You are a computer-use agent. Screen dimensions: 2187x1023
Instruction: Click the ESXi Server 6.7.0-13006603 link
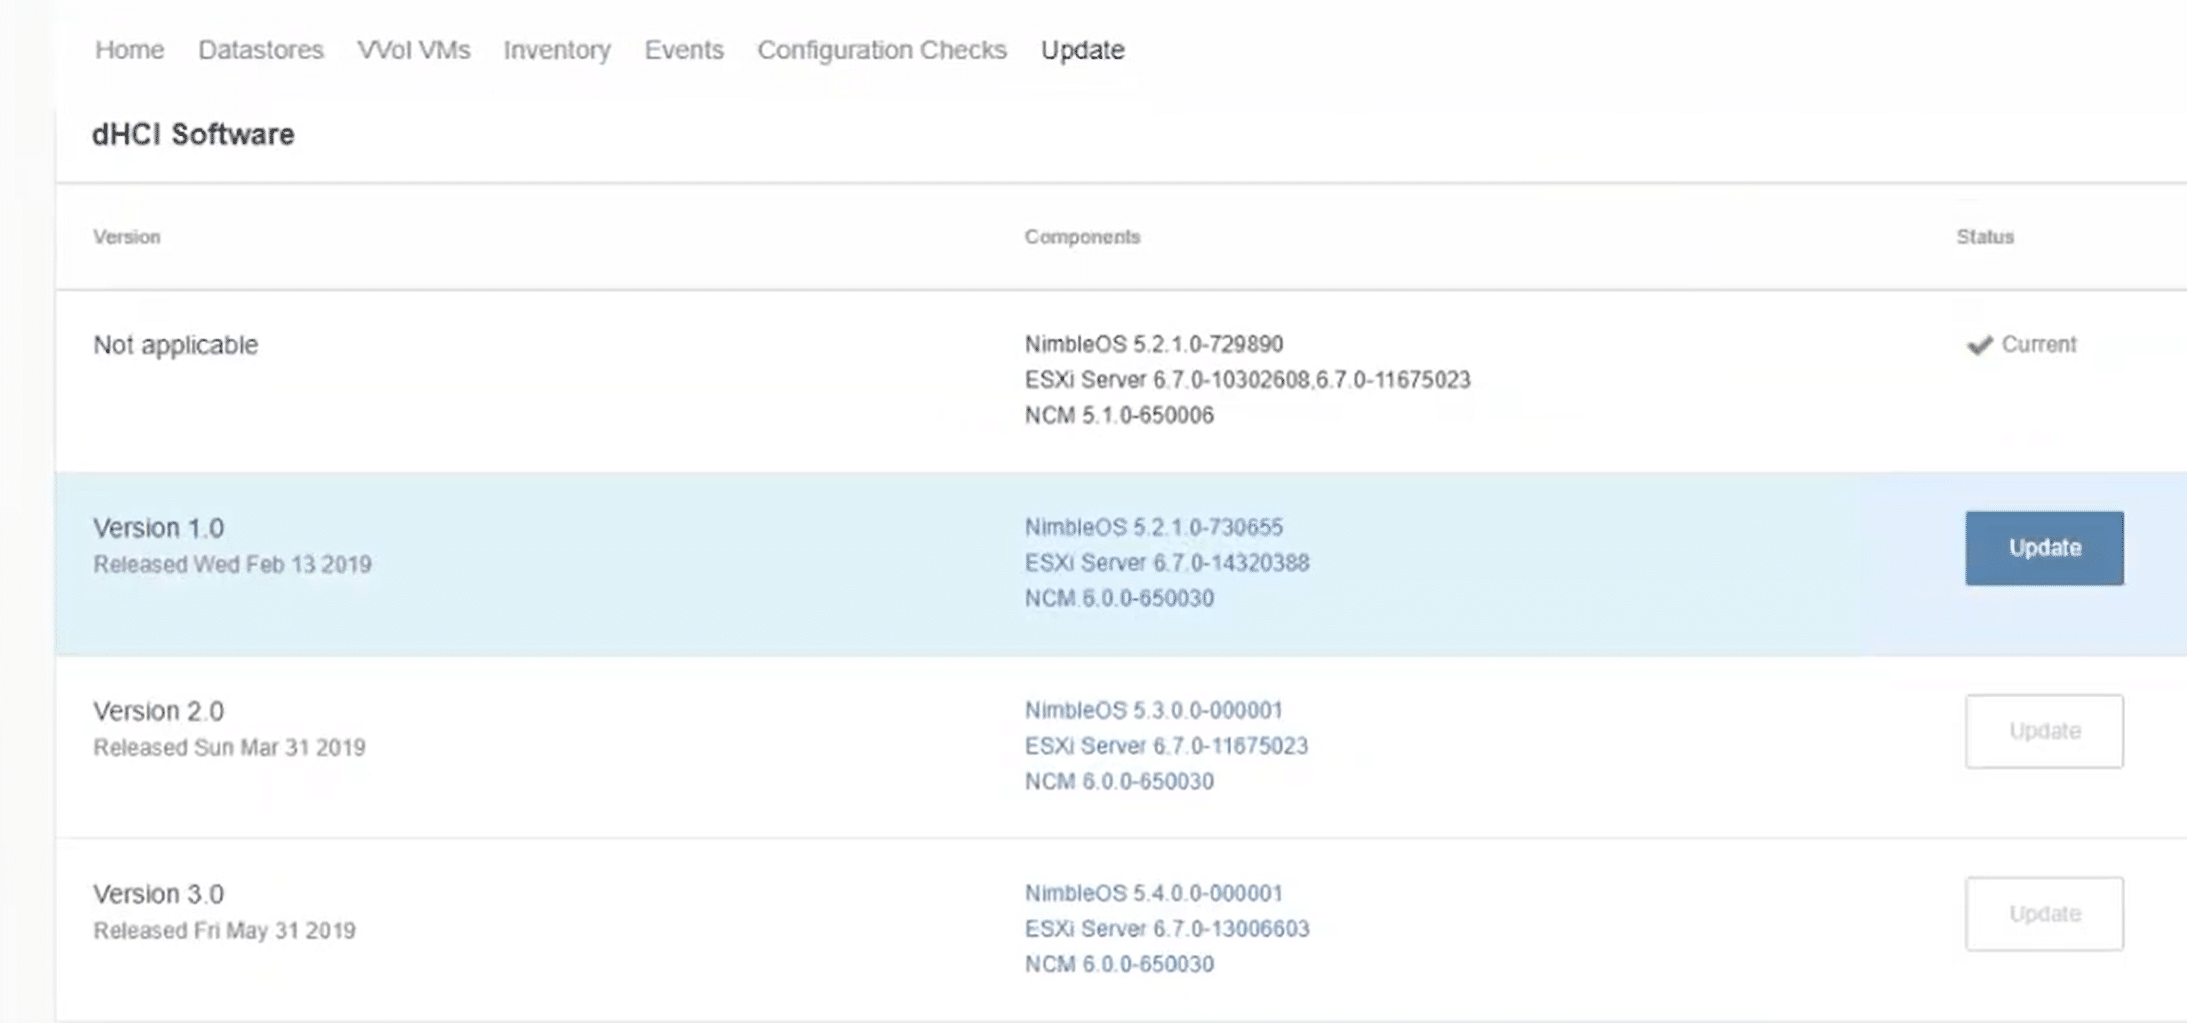[x=1167, y=929]
